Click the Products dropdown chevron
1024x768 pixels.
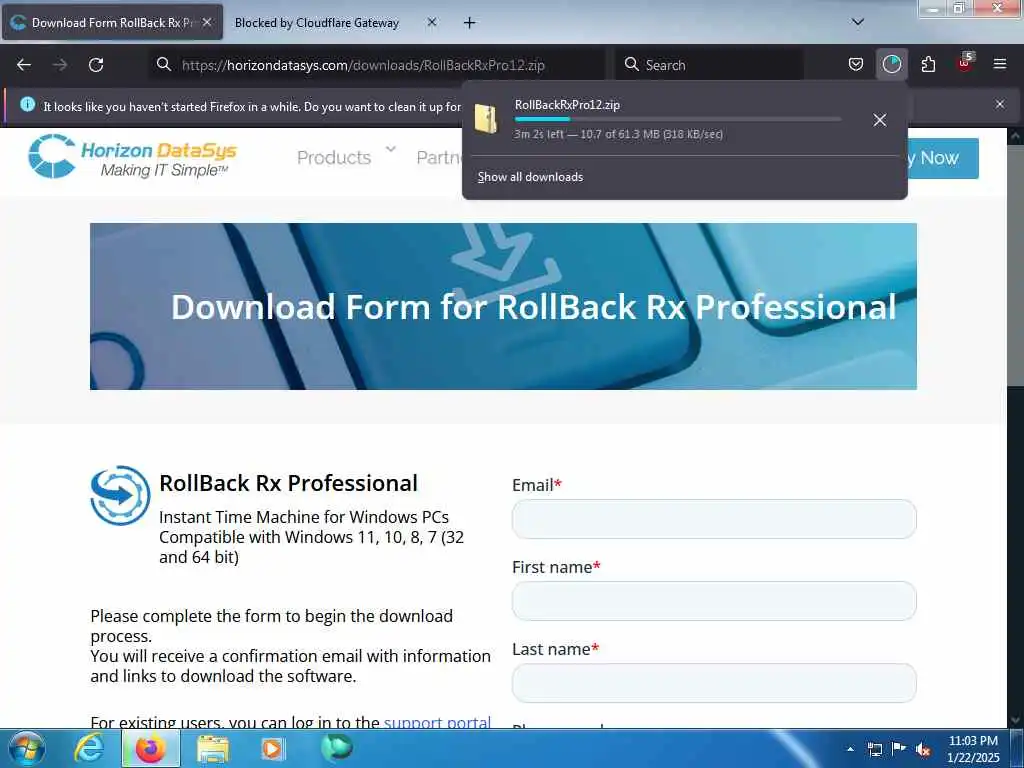[391, 149]
